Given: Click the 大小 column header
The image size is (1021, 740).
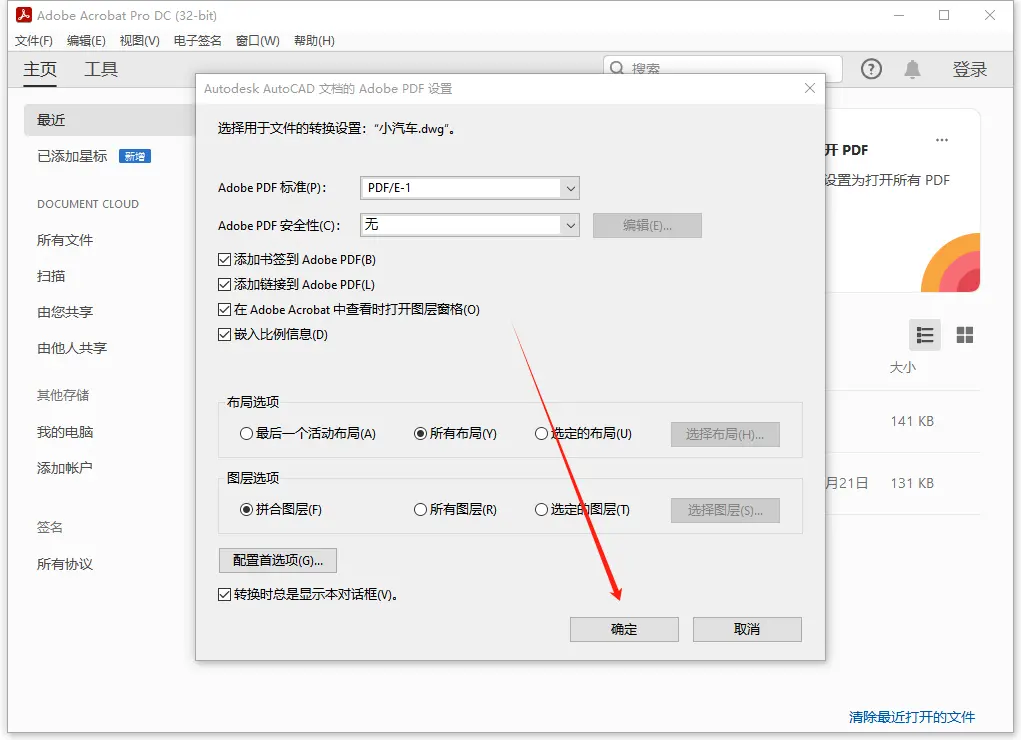Looking at the screenshot, I should 902,367.
